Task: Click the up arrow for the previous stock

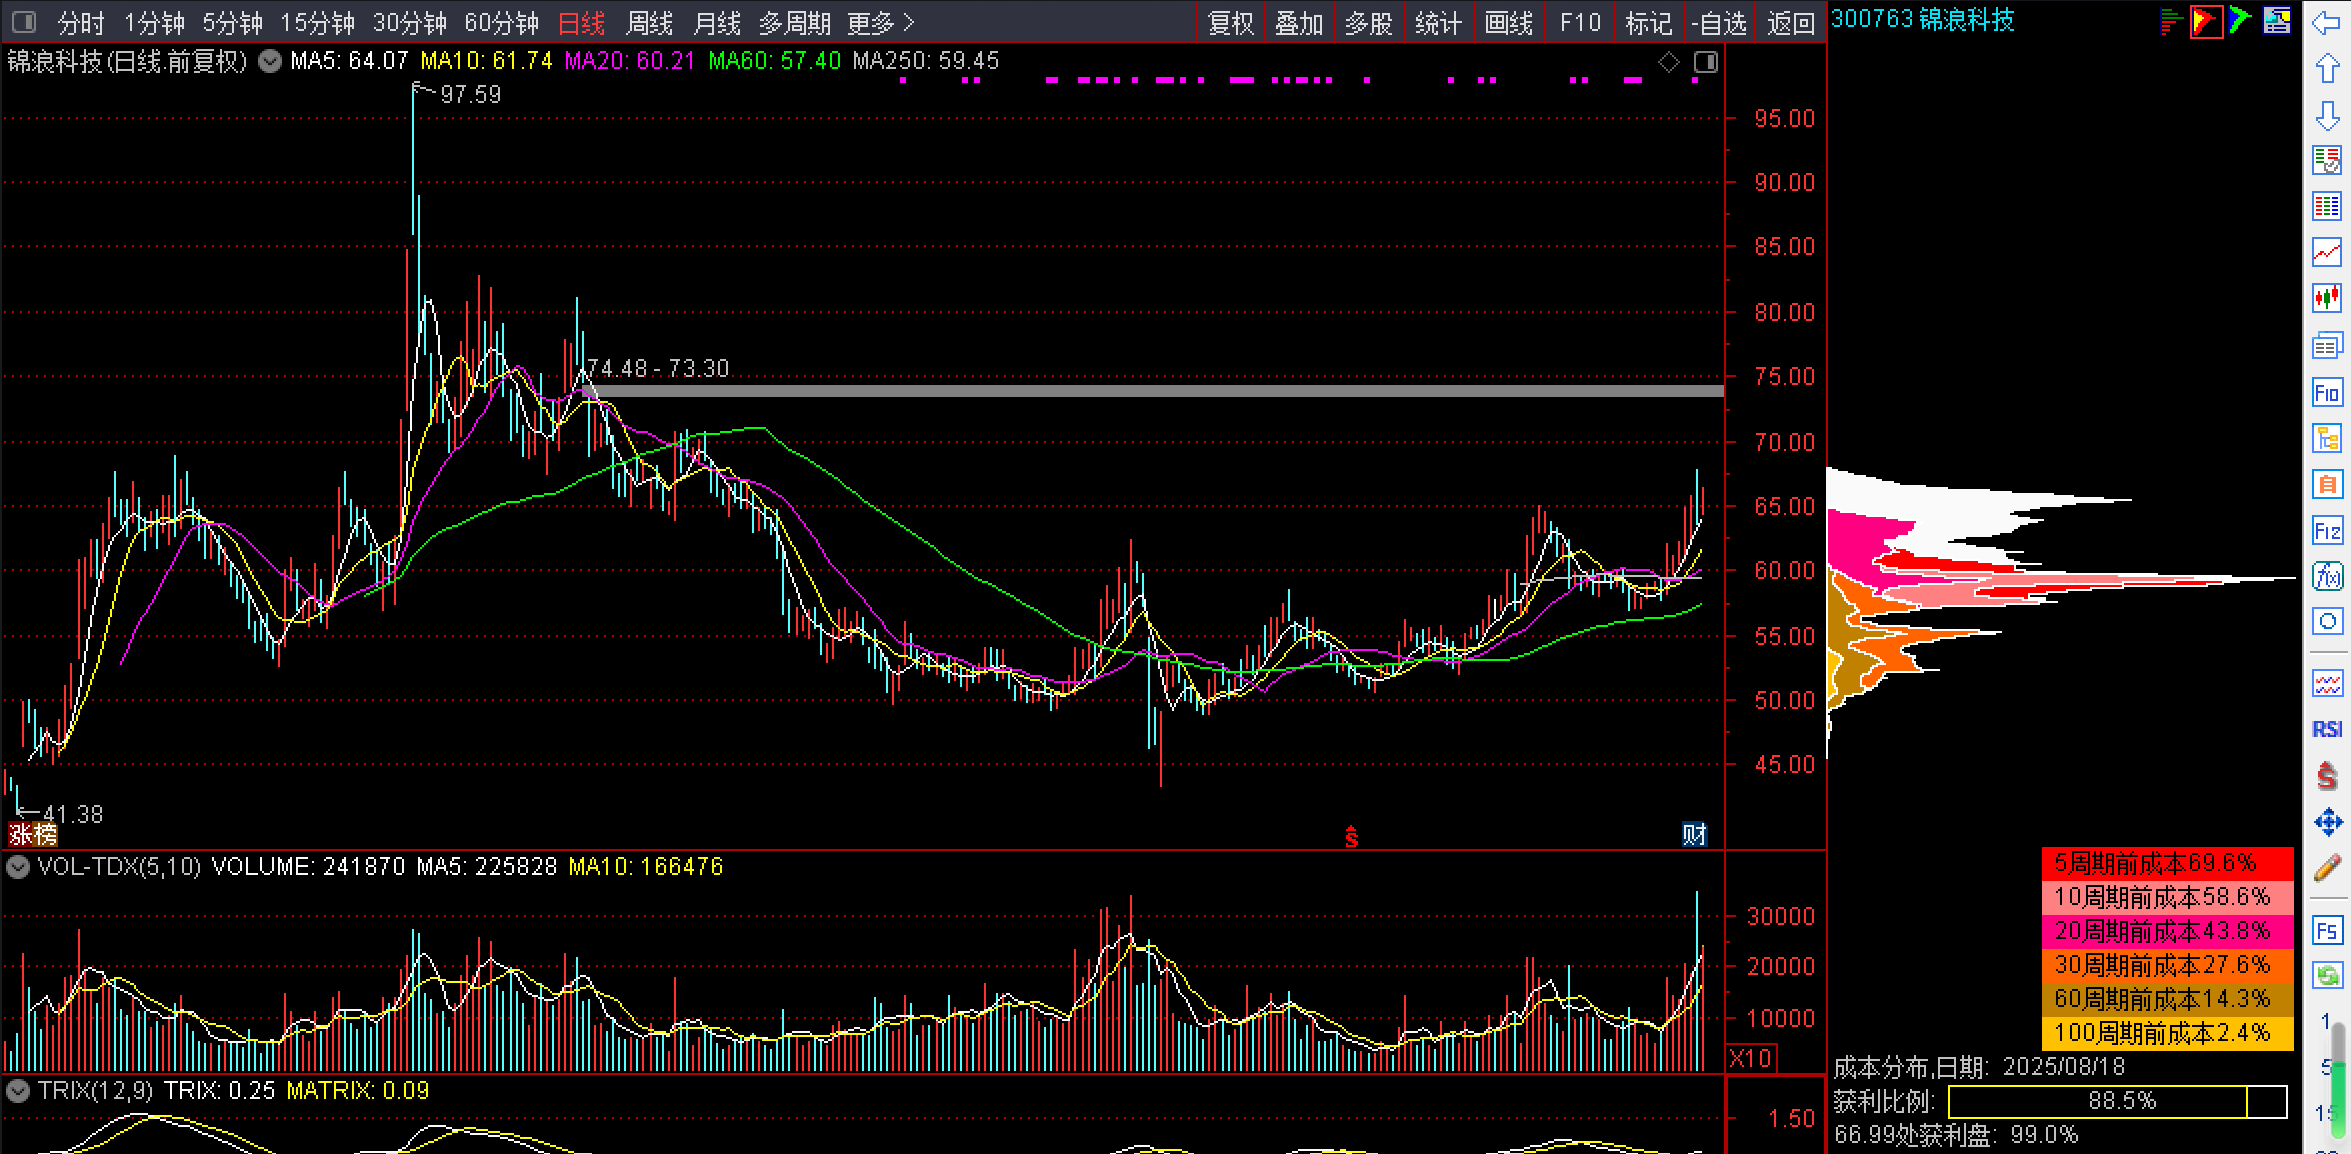Action: click(2327, 68)
